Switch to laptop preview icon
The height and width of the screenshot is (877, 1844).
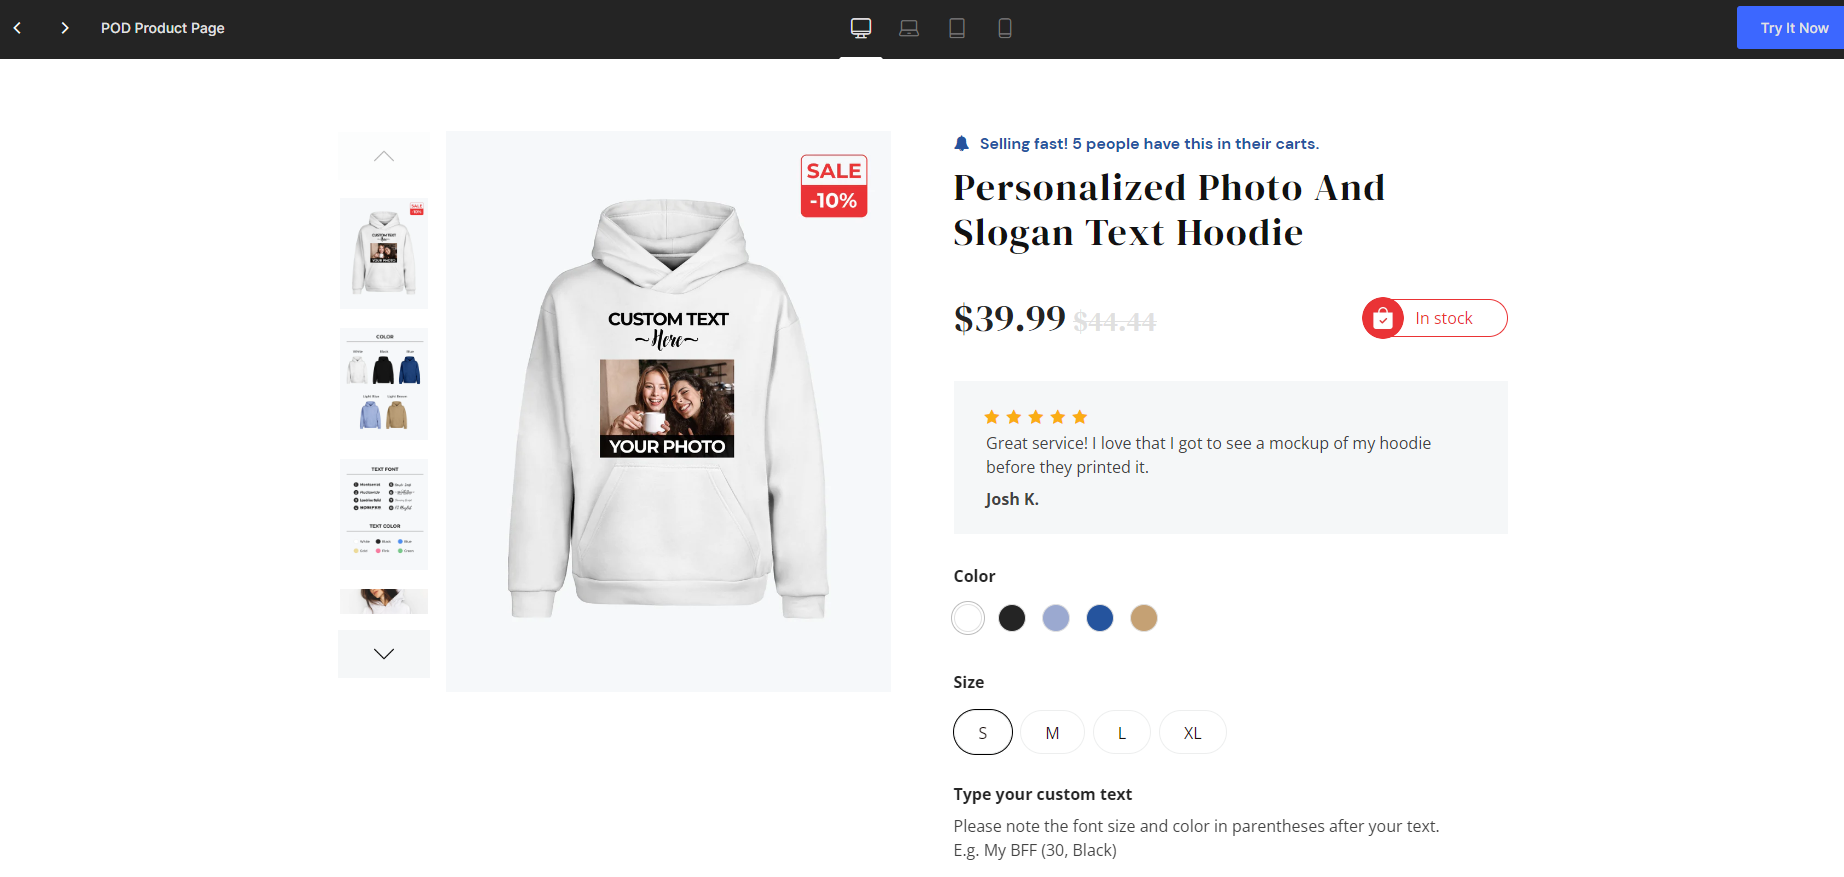click(909, 28)
